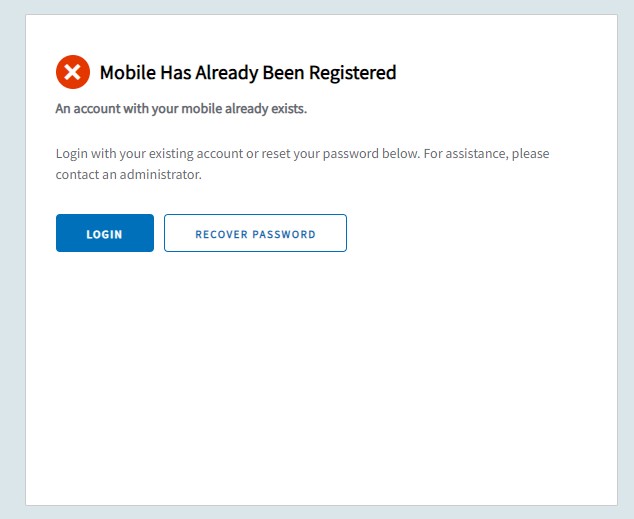
Task: Click the white cross inside the red circle
Action: pyautogui.click(x=72, y=72)
